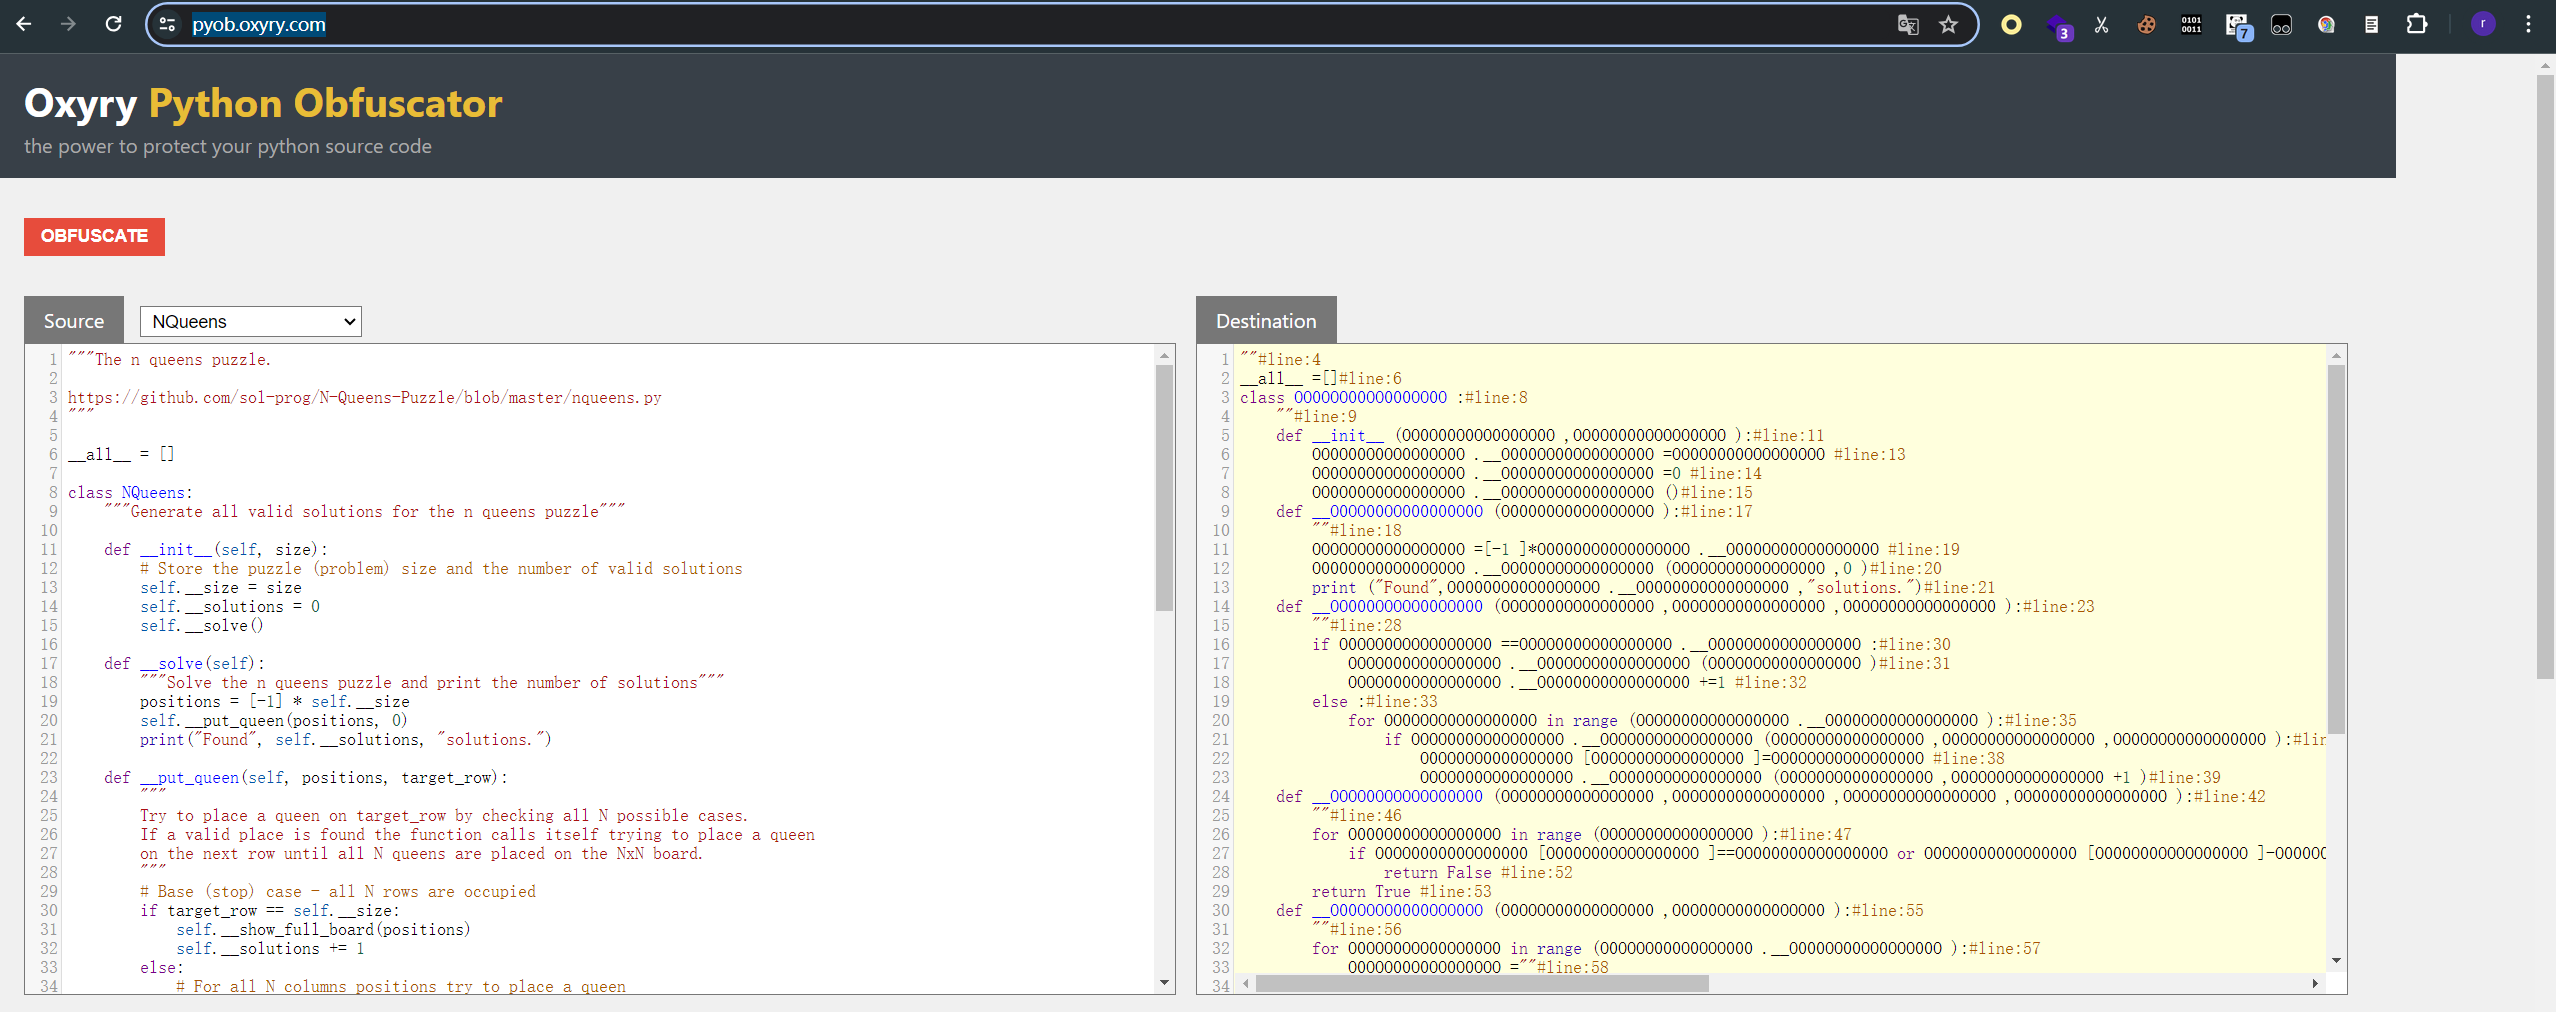This screenshot has width=2556, height=1012.
Task: Select the Destination tab
Action: (x=1265, y=321)
